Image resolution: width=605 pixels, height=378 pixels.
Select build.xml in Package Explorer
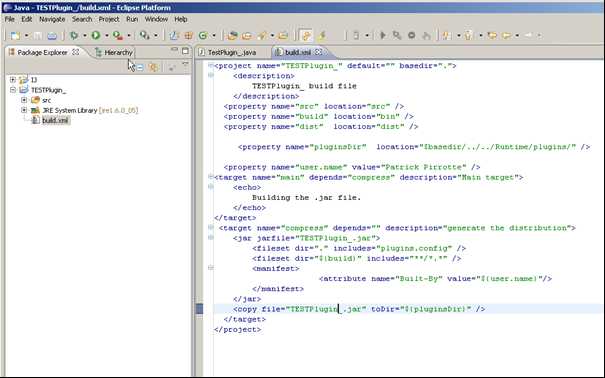coord(55,120)
